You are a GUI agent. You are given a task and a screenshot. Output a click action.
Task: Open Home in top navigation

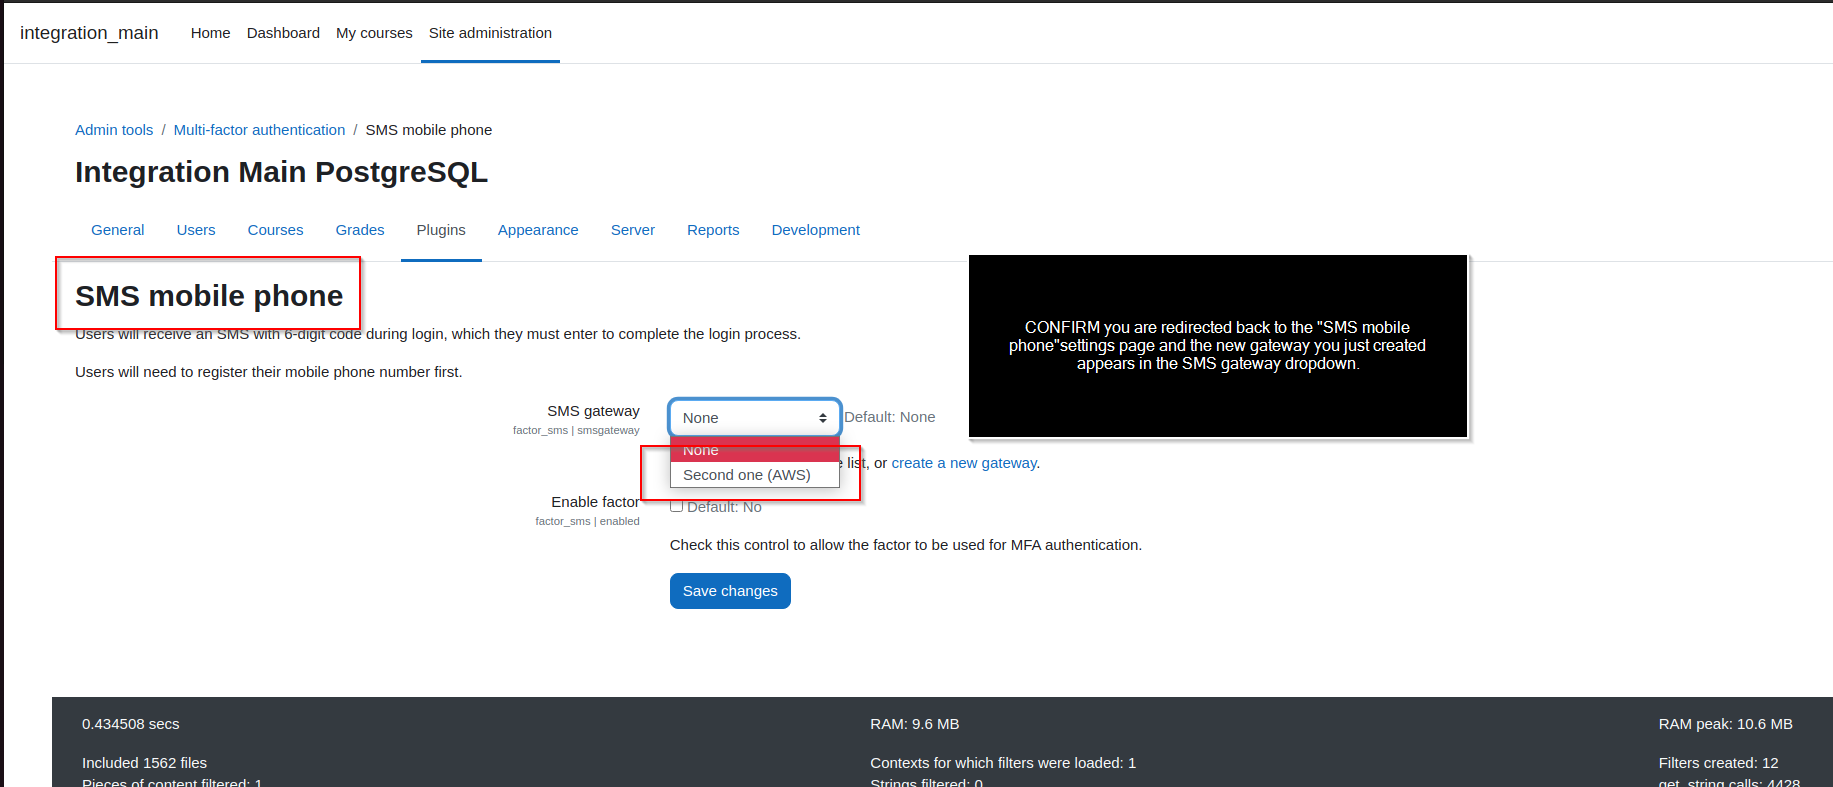tap(211, 33)
